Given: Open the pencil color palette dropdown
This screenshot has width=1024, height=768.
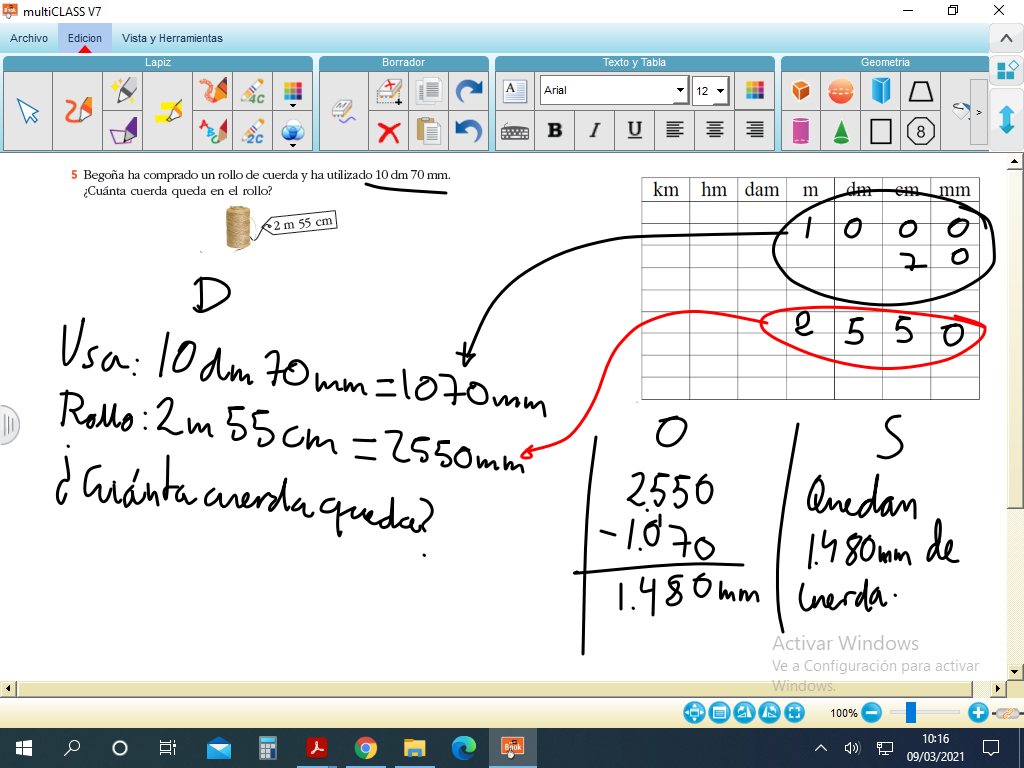Looking at the screenshot, I should [293, 91].
